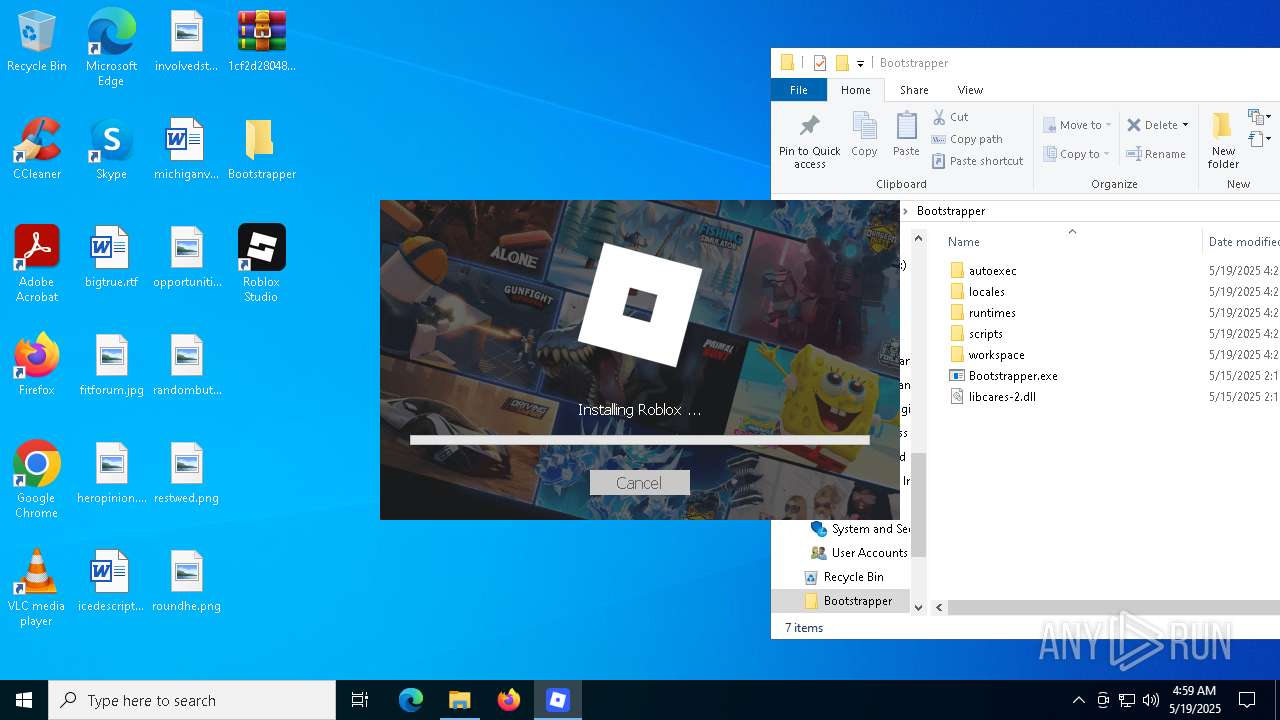Open the File tab in Explorer
Image resolution: width=1280 pixels, height=720 pixels.
coord(799,90)
